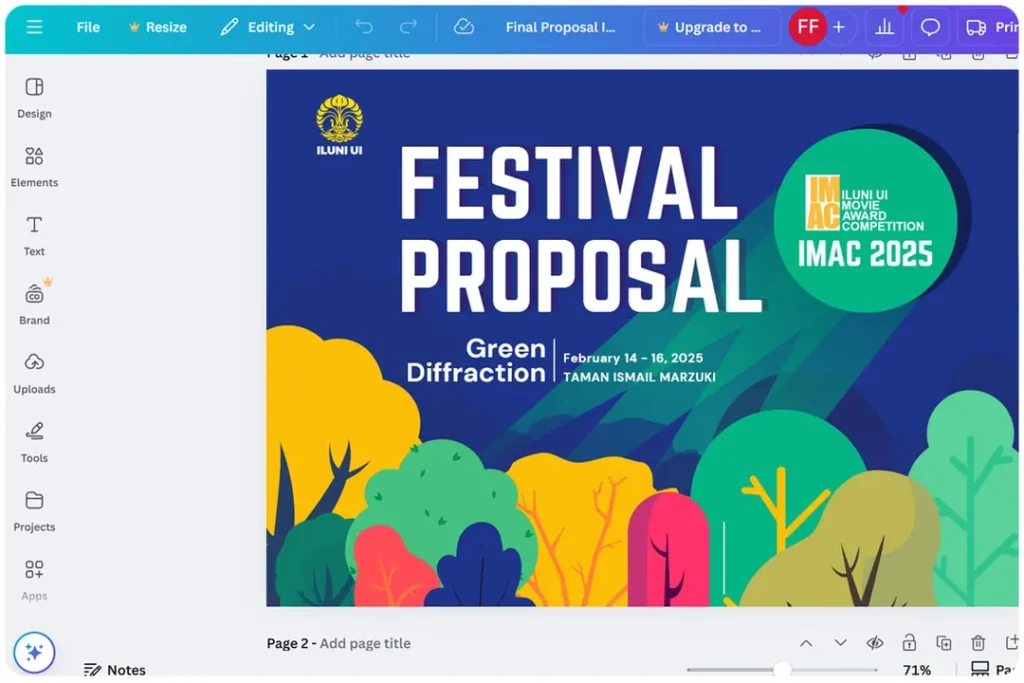Screen dimensions: 1024x683
Task: Select the Final Proposal document title
Action: (x=560, y=27)
